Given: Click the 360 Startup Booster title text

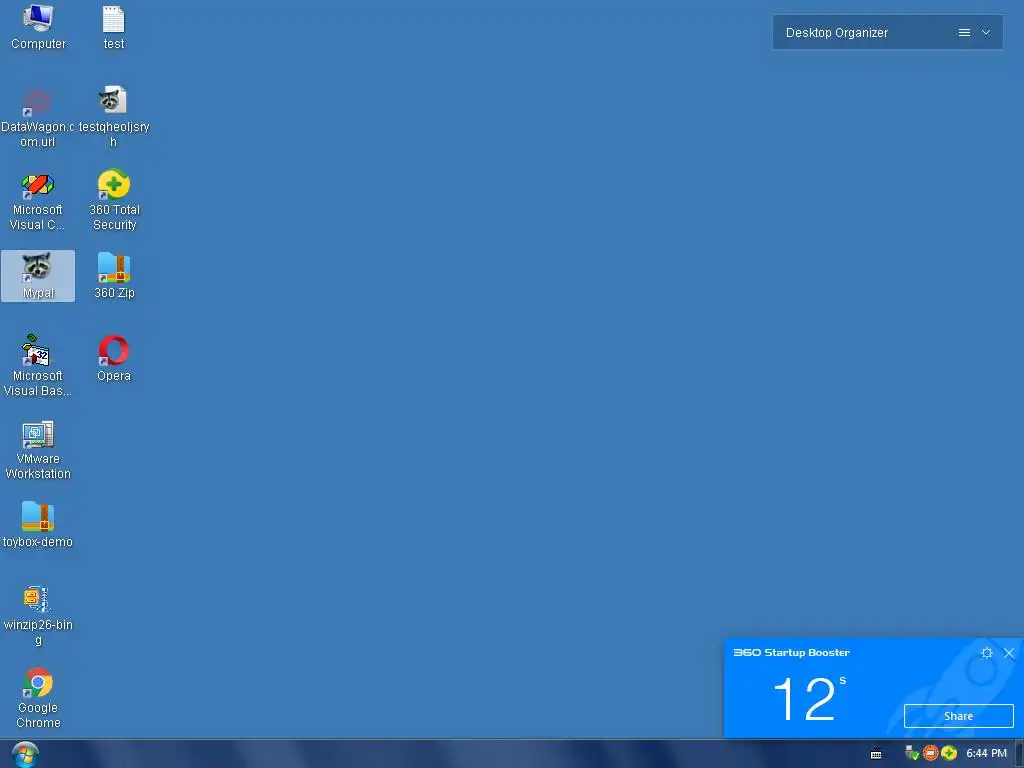Looking at the screenshot, I should coord(792,652).
